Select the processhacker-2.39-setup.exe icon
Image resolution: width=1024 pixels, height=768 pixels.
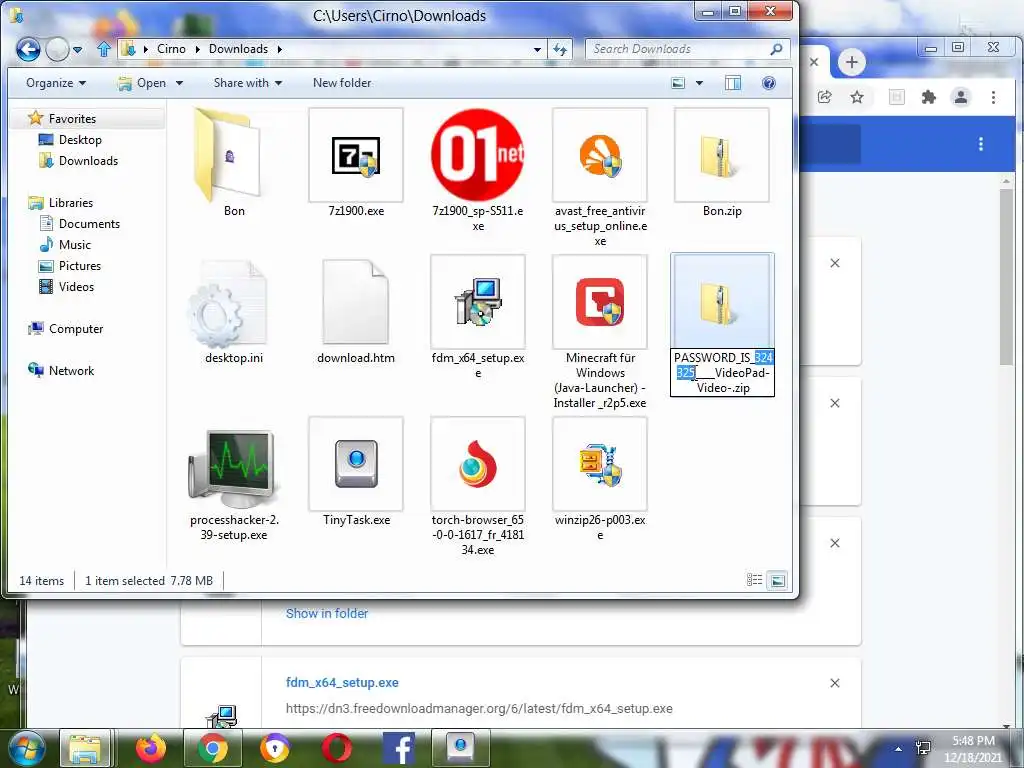(234, 467)
